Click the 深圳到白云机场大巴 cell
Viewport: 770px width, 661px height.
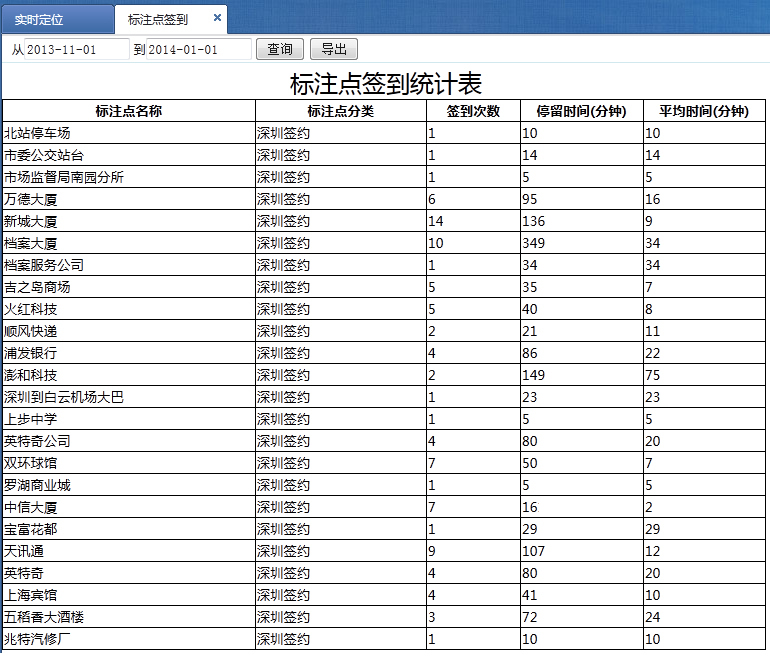(x=64, y=397)
